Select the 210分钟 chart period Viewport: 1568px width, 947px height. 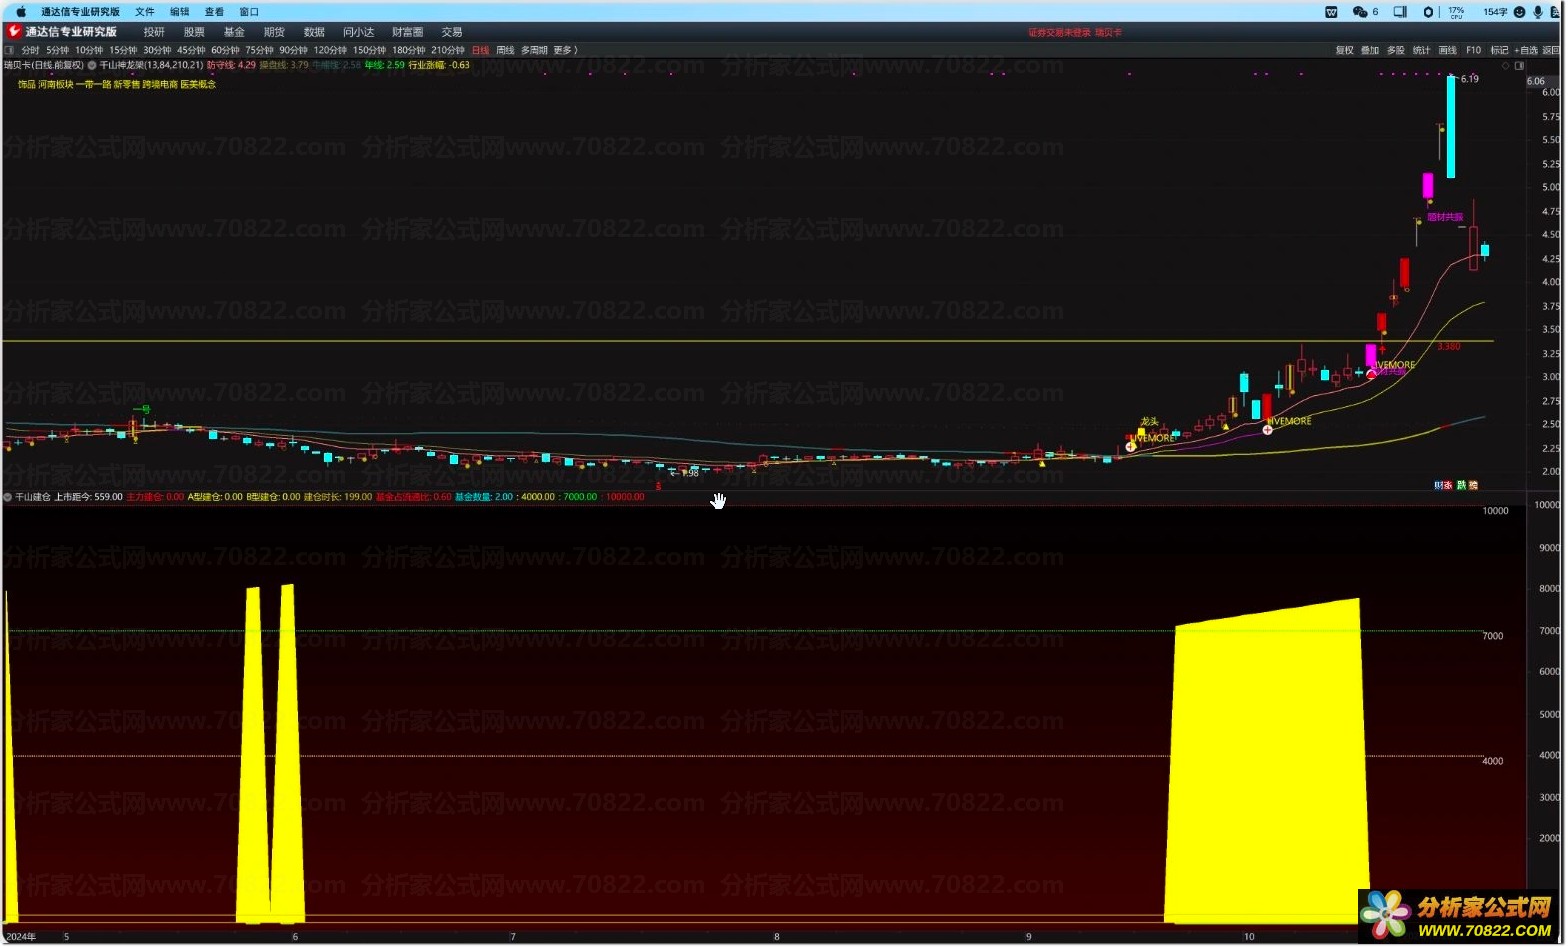[447, 50]
